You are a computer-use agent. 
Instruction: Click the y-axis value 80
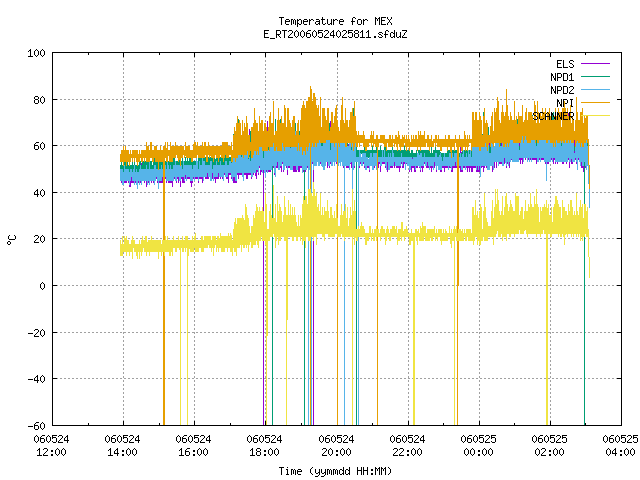point(39,100)
